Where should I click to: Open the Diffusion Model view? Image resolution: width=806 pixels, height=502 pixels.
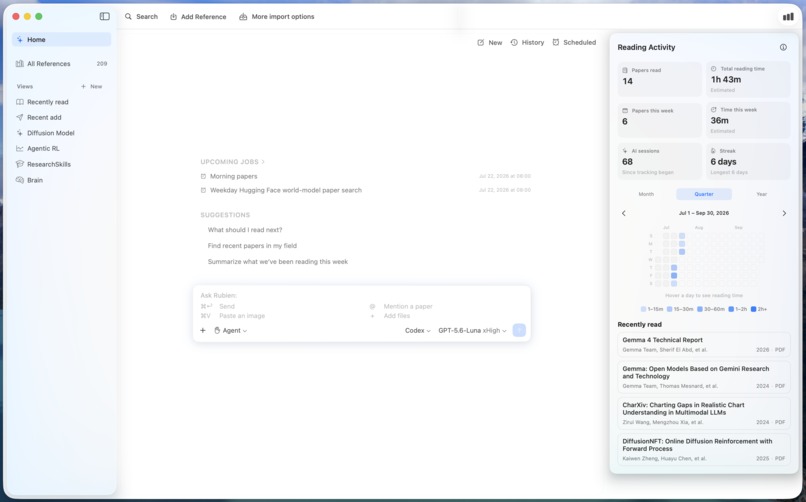pos(61,133)
